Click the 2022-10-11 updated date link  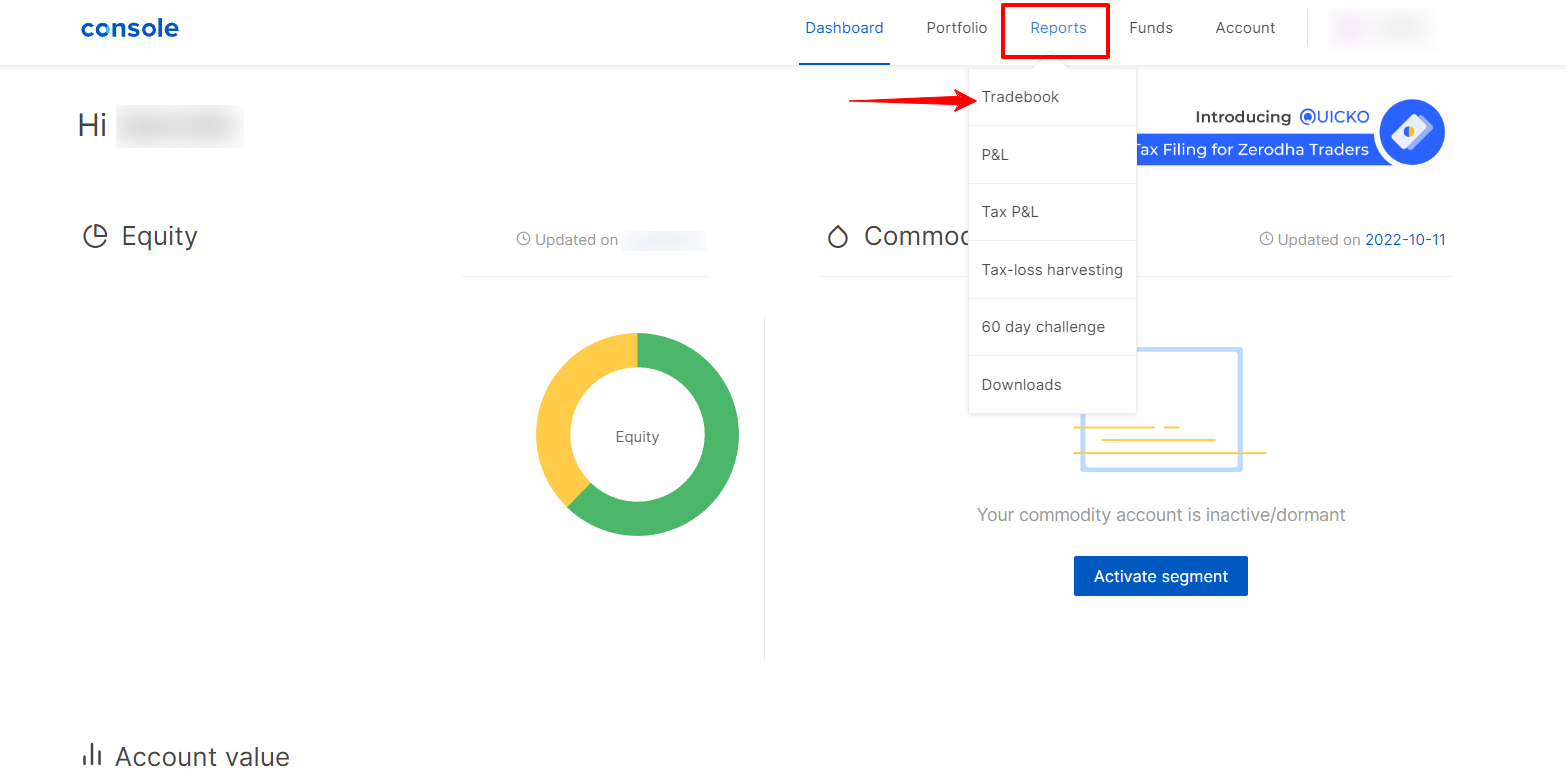tap(1405, 240)
